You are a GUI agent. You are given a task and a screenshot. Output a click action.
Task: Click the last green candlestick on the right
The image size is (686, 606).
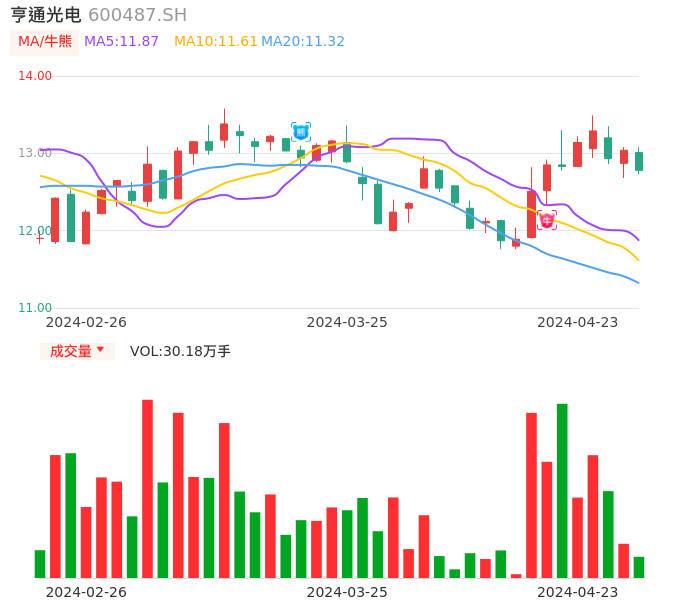point(639,161)
